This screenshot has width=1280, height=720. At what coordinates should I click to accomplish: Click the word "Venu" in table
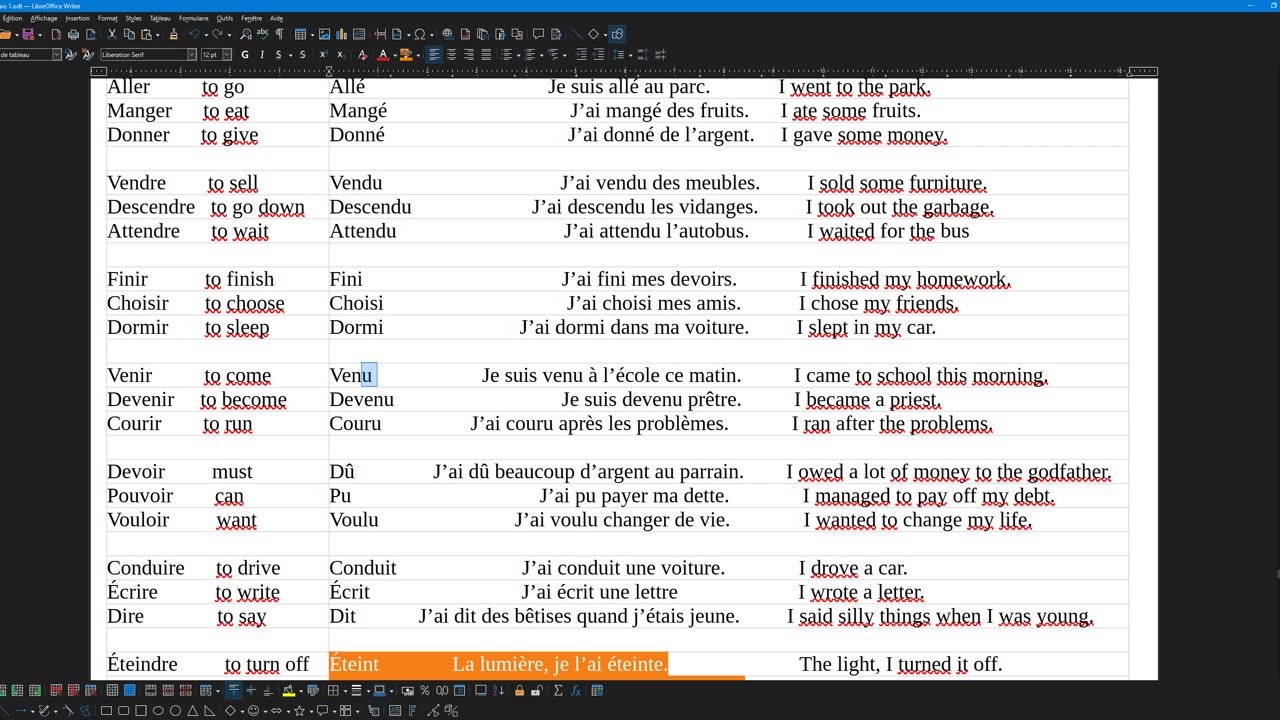(351, 375)
